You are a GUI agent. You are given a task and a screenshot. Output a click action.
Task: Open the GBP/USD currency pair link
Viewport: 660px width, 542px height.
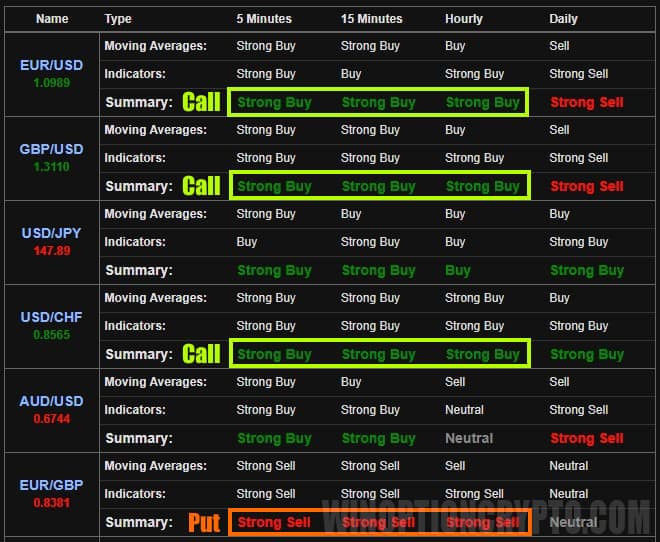point(52,149)
